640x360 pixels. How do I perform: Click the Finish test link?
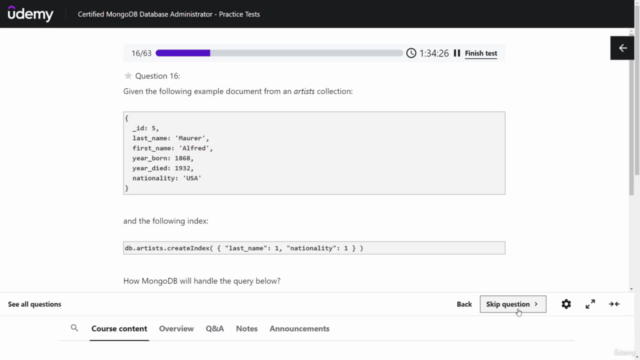pos(481,53)
